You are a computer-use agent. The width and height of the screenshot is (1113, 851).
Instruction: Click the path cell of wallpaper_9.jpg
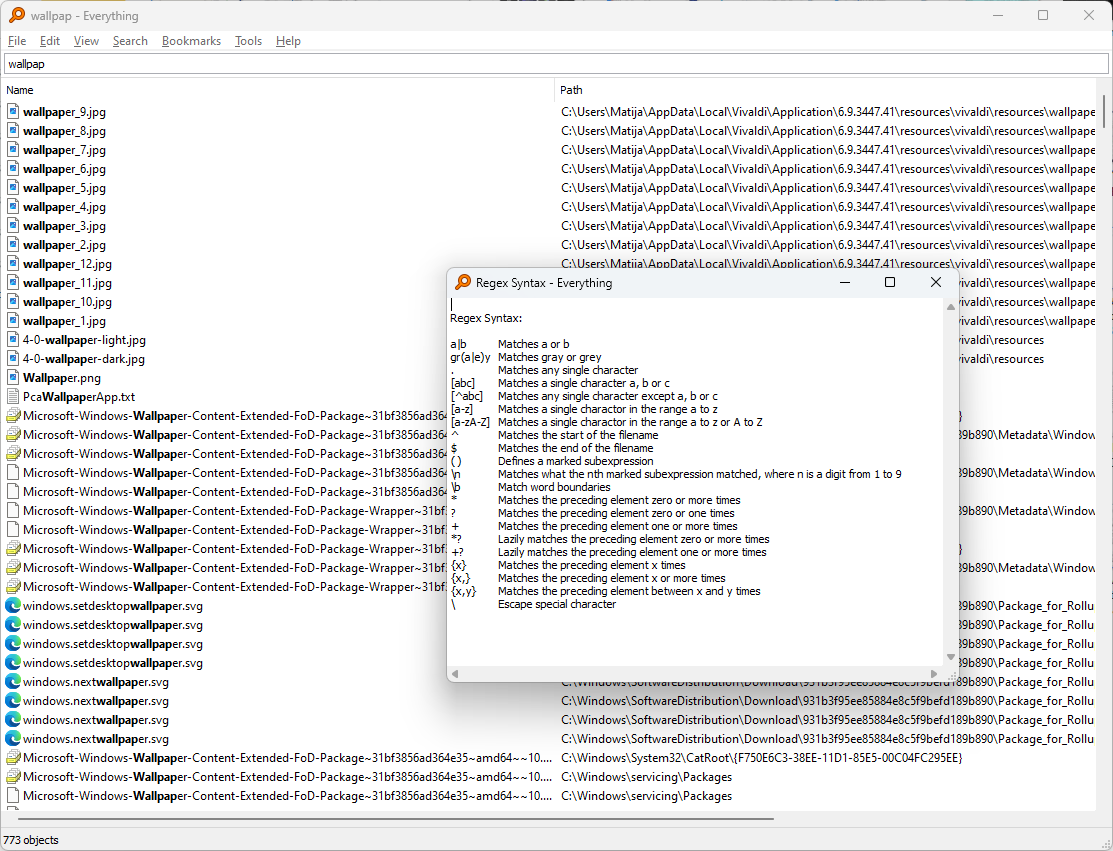coord(828,112)
